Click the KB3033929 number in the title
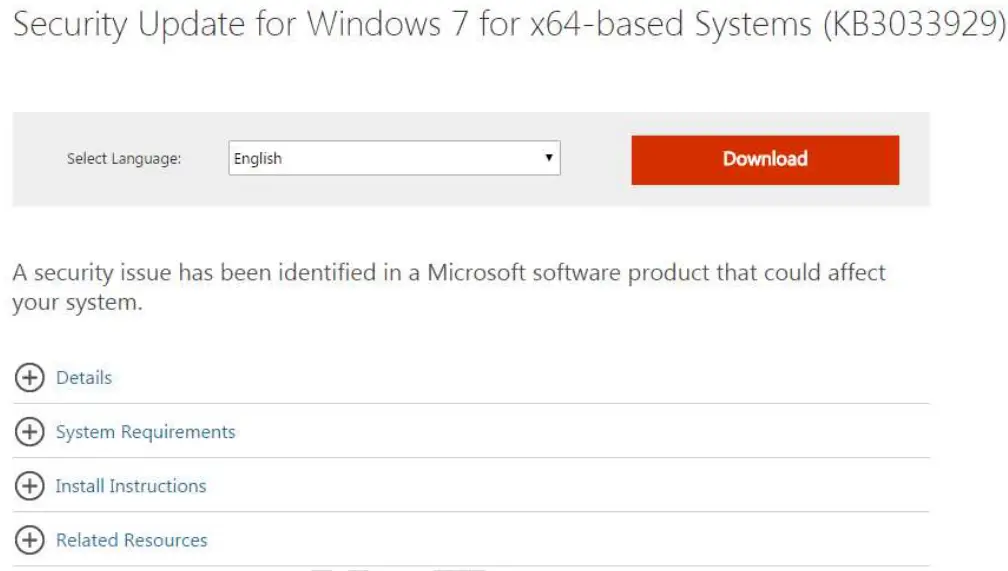Viewport: 1008px width, 571px height. 910,26
